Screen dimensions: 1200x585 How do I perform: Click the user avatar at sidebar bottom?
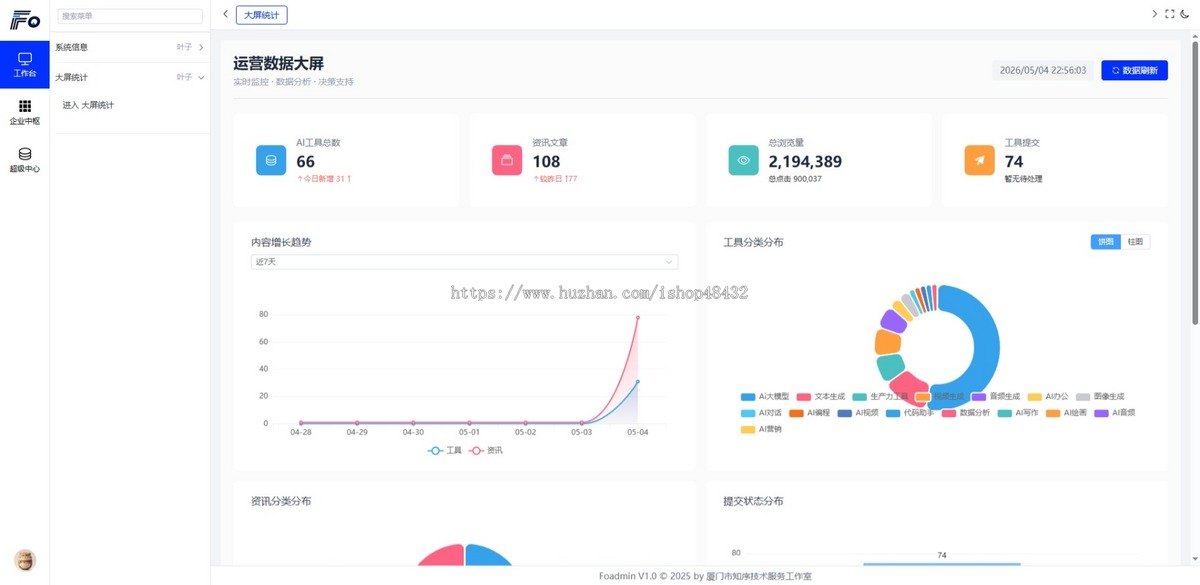tap(25, 560)
